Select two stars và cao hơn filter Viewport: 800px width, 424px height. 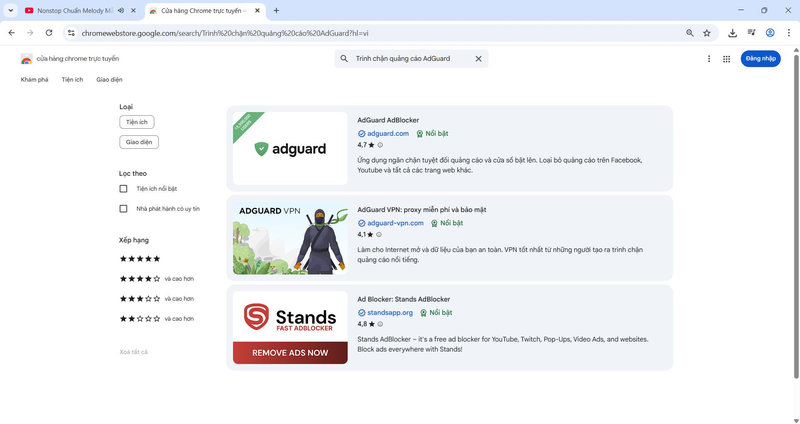[157, 318]
